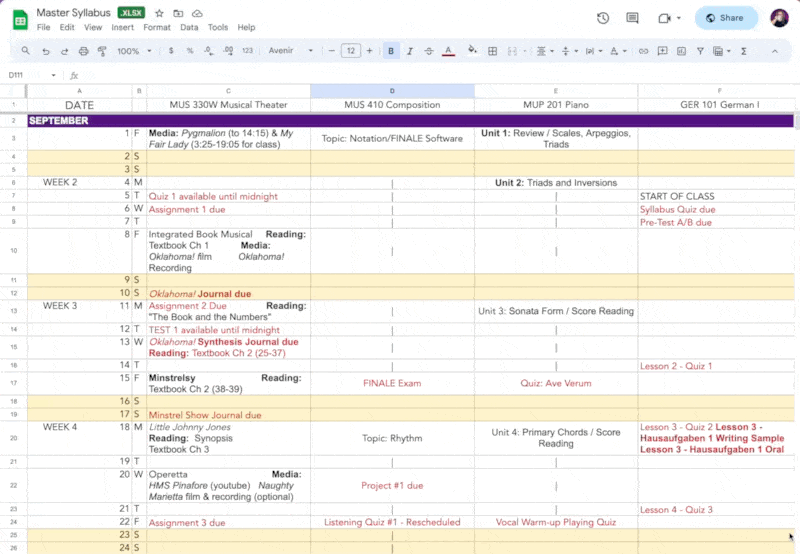
Task: Open the Insert menu
Action: tap(122, 28)
